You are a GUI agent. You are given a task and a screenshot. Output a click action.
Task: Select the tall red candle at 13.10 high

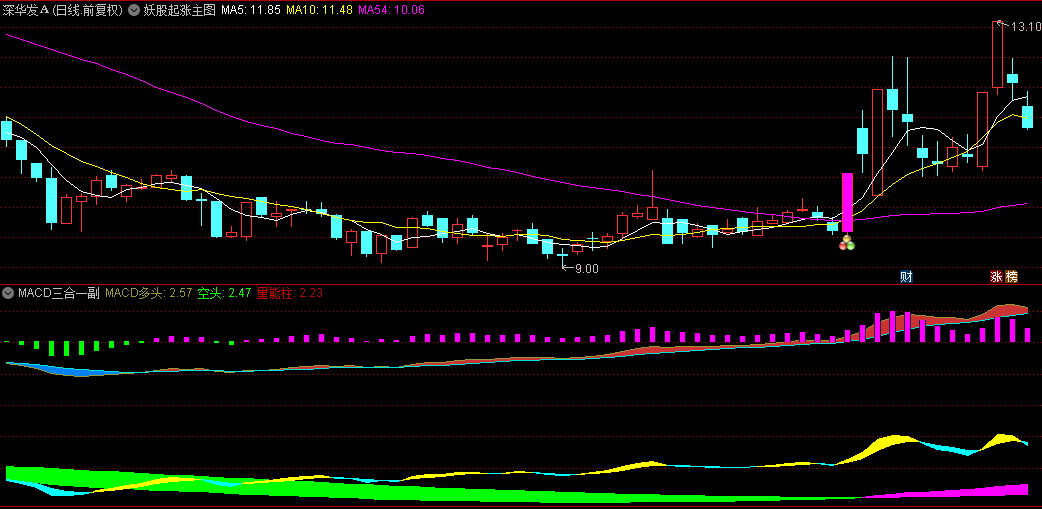997,54
